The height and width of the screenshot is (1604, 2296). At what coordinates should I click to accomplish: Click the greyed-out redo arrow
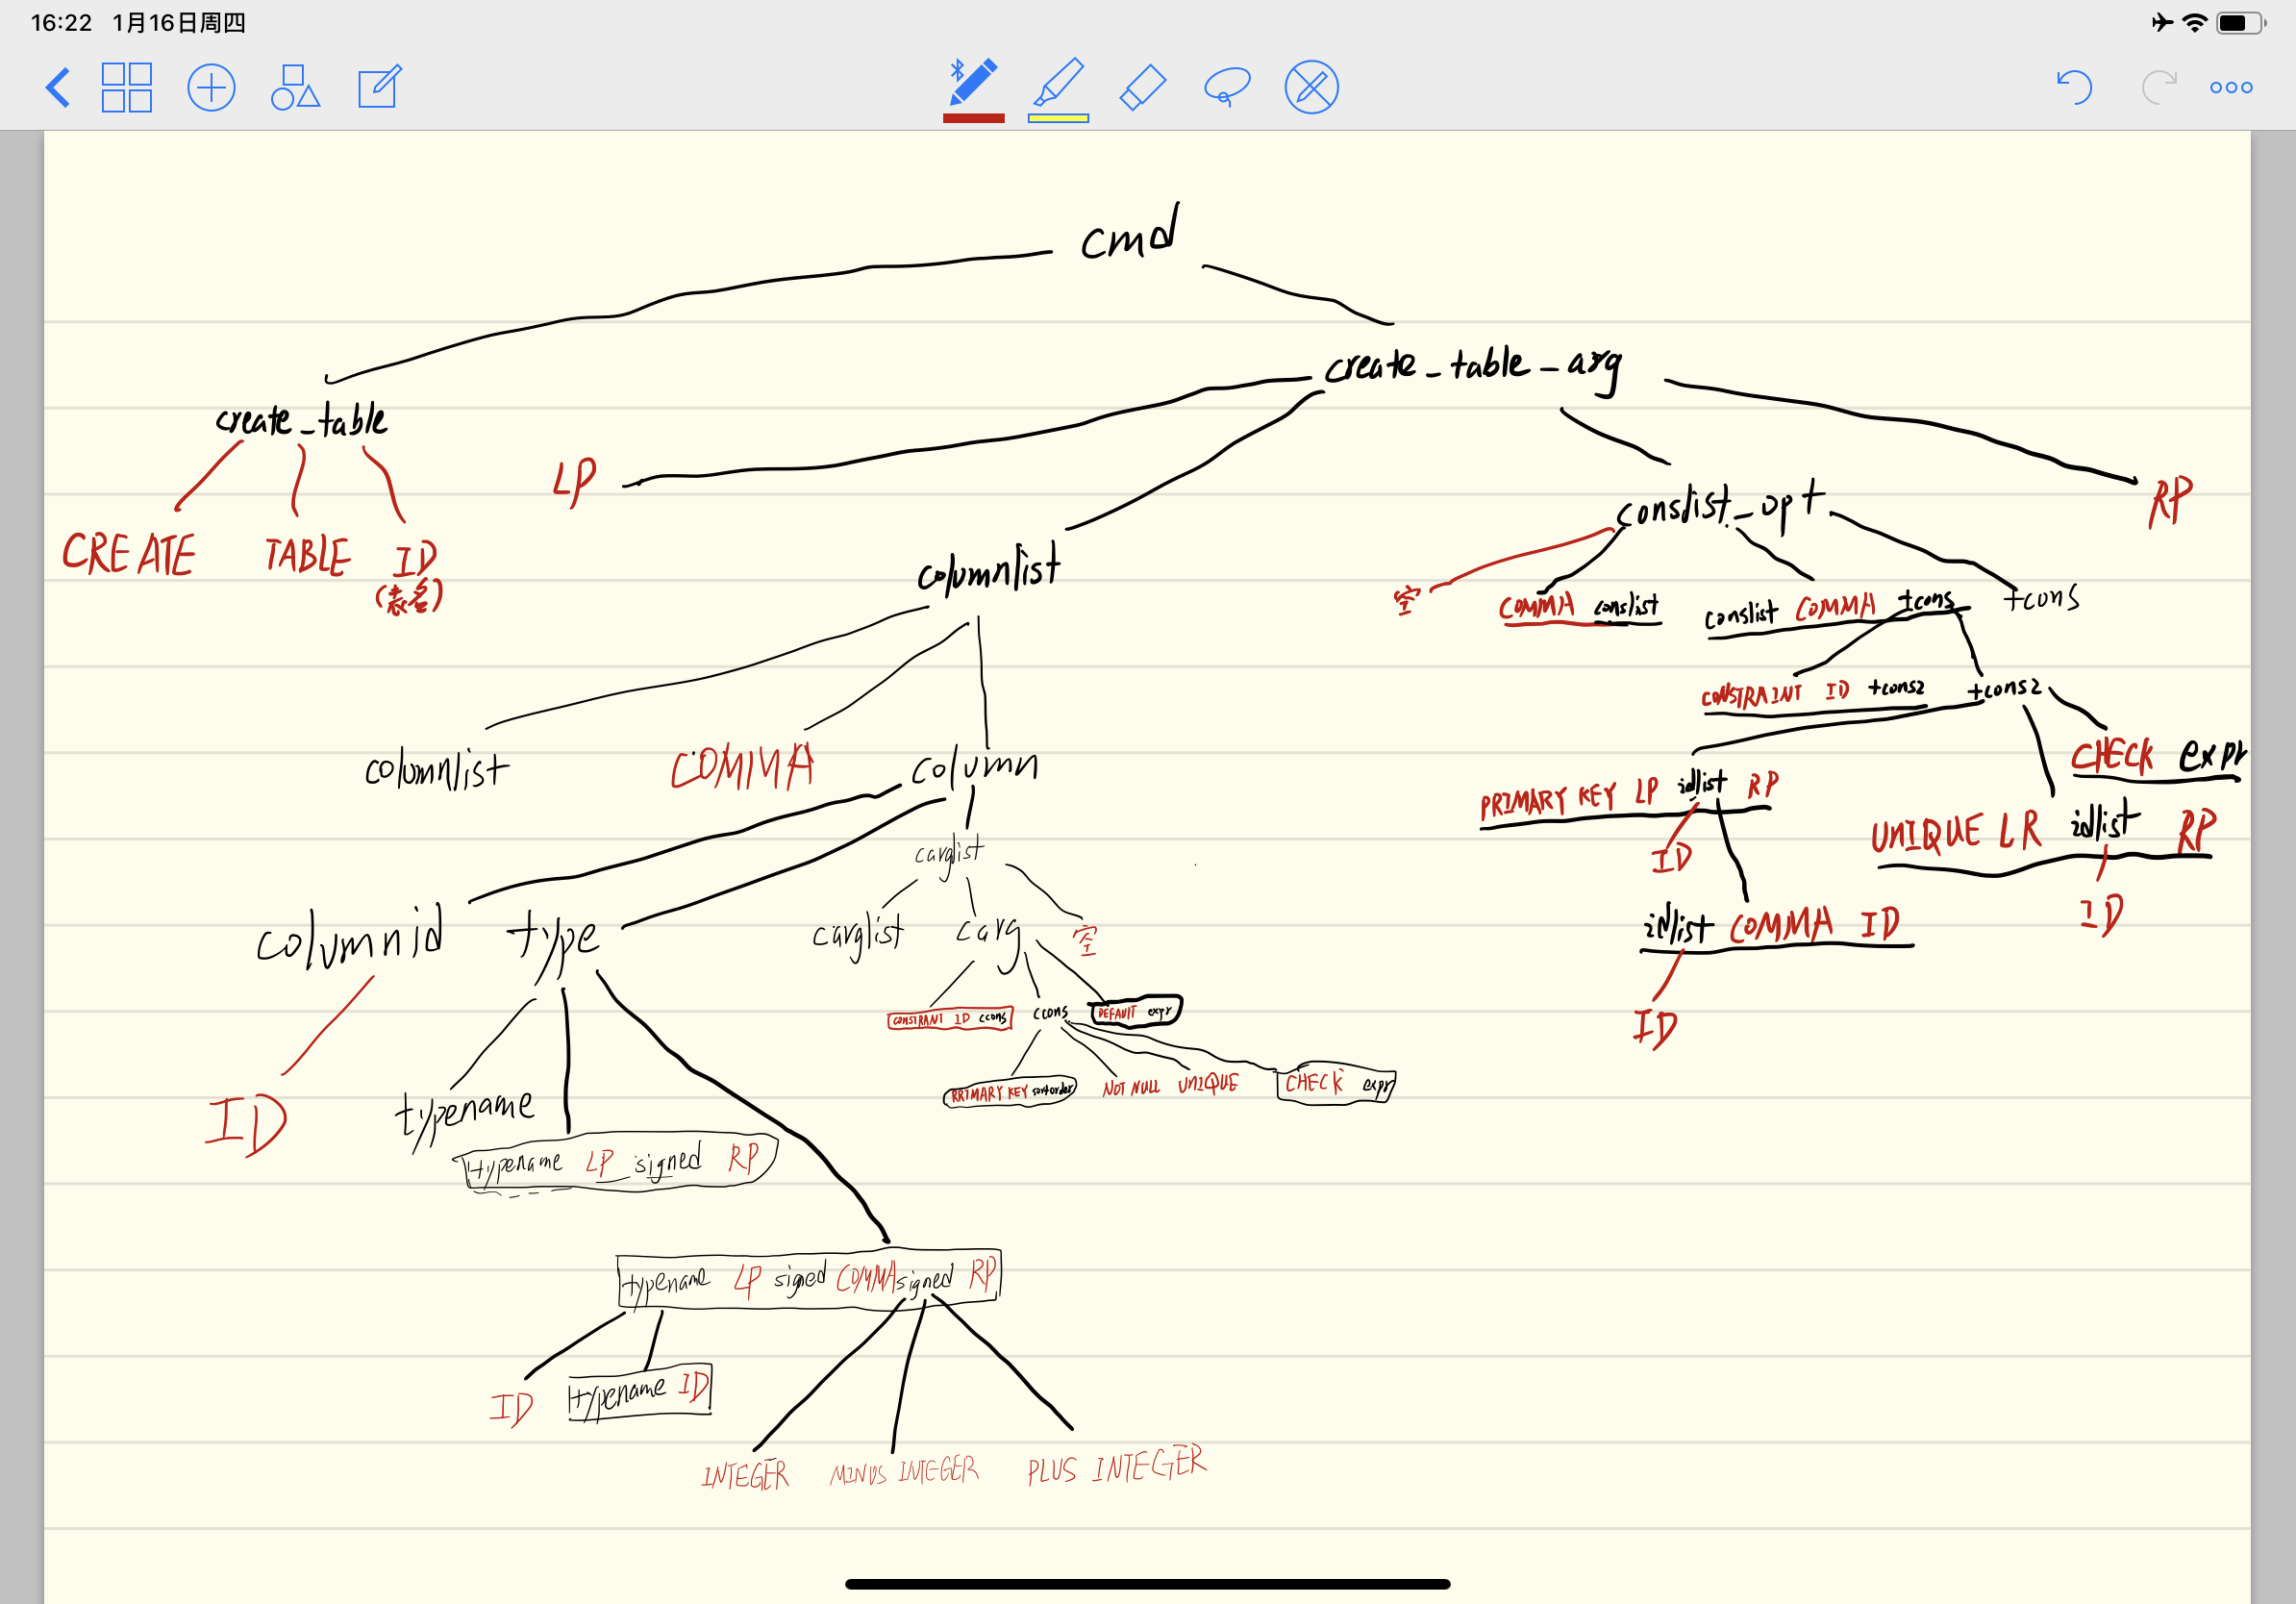2158,87
